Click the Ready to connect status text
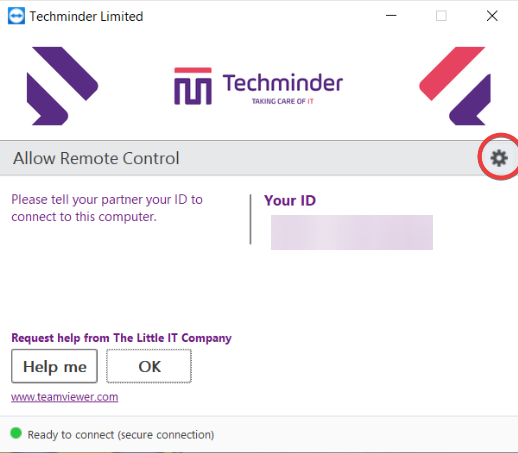 [x=121, y=435]
